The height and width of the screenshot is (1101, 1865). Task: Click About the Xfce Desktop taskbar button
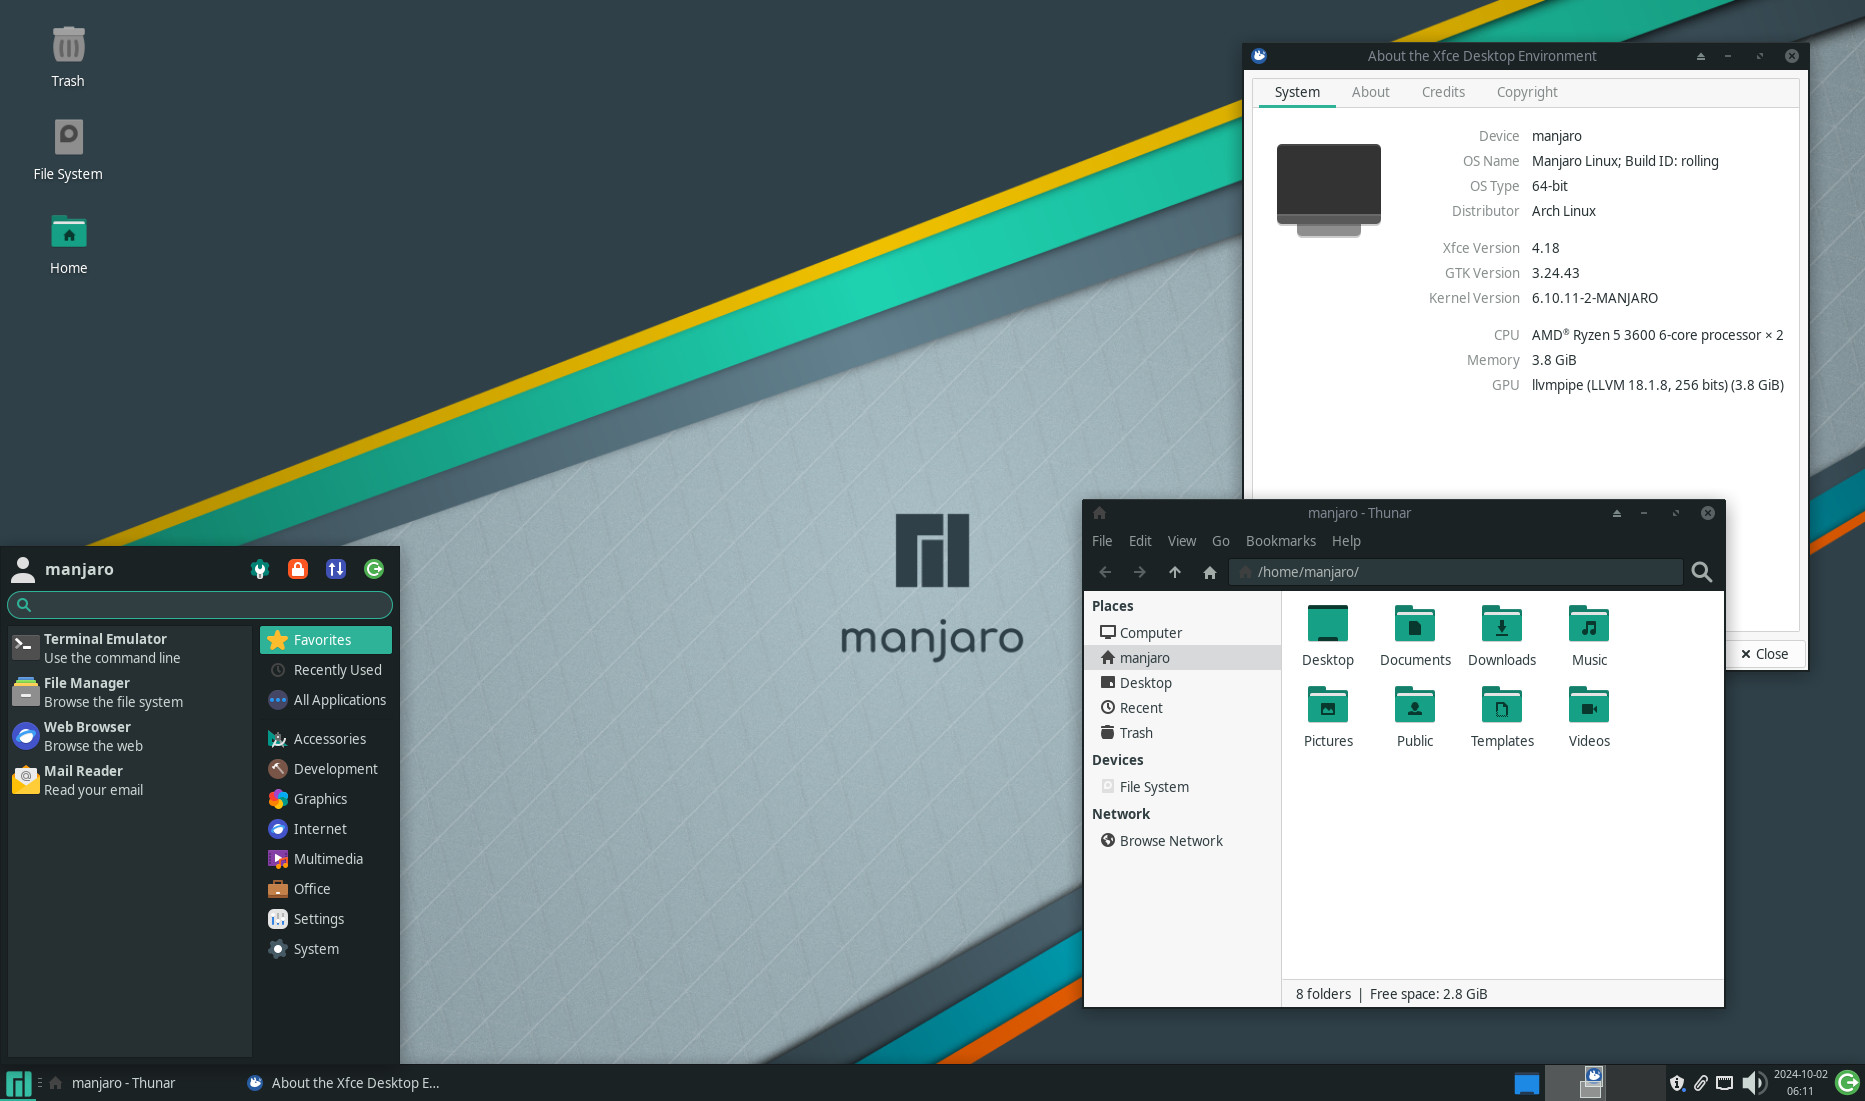[344, 1083]
